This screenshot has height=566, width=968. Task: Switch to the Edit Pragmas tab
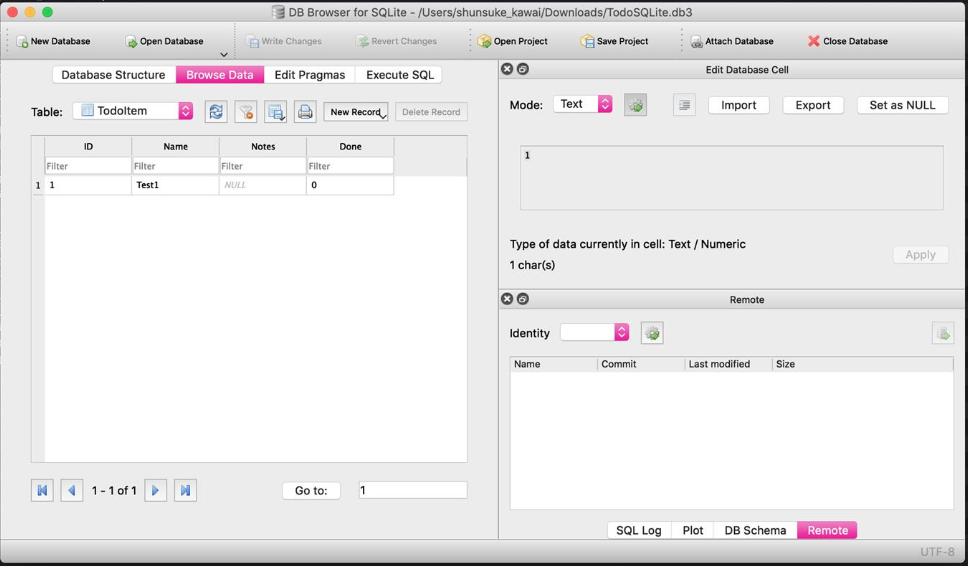[x=310, y=75]
